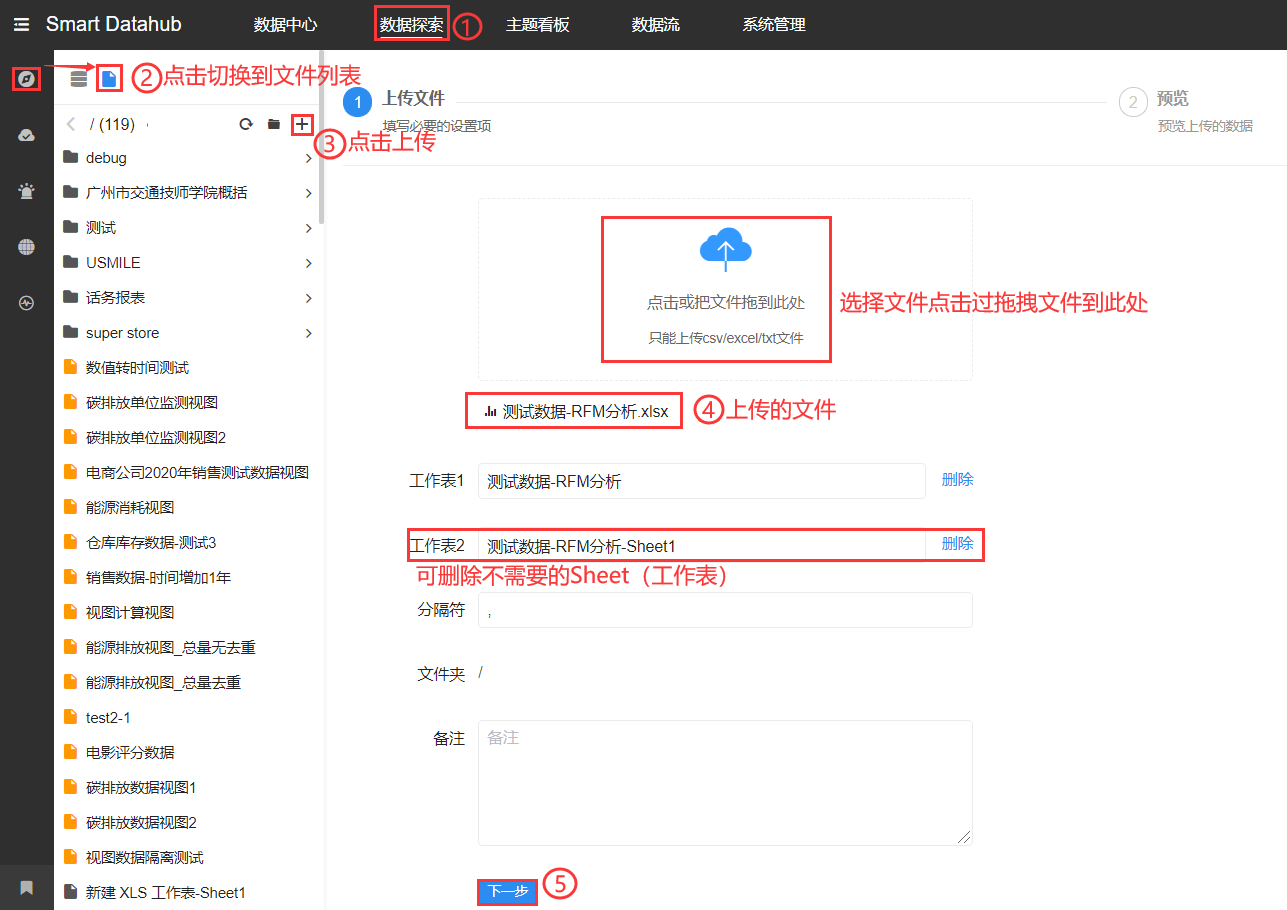Click the / (119) path label
The height and width of the screenshot is (910, 1287).
[112, 124]
